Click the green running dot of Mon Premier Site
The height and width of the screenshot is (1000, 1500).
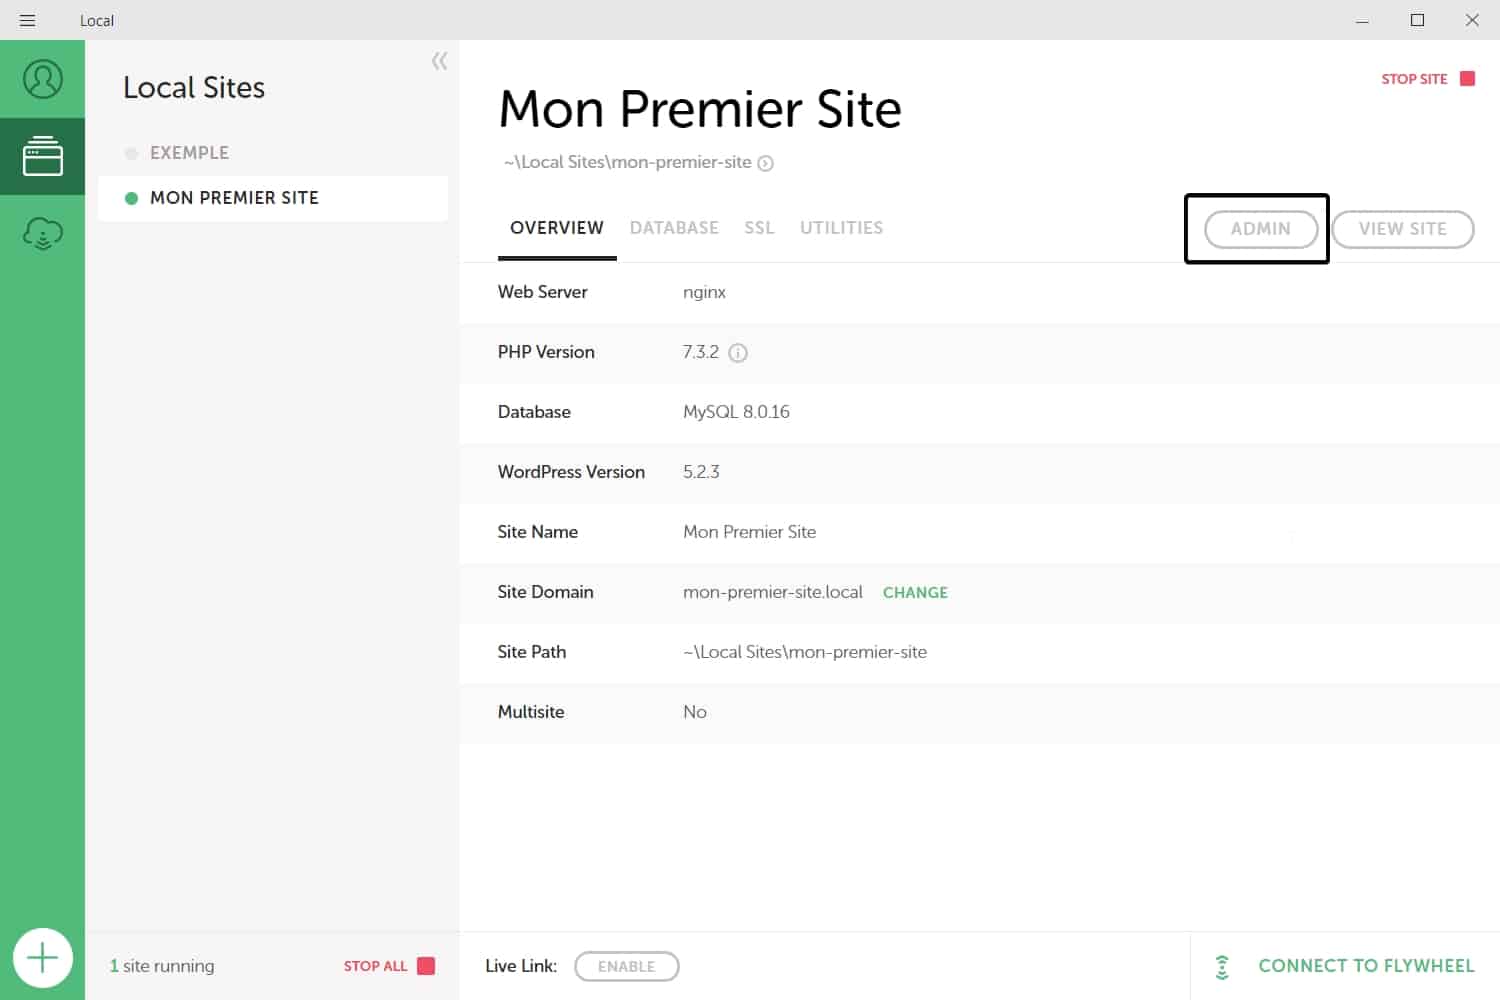(x=131, y=198)
